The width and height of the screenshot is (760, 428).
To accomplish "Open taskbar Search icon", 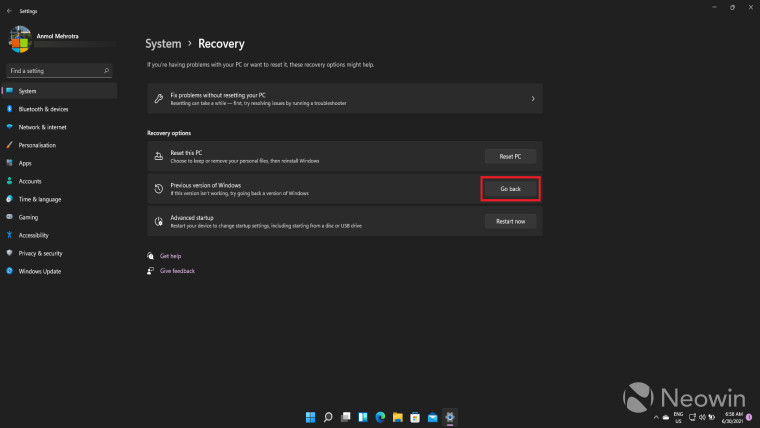I will point(328,417).
